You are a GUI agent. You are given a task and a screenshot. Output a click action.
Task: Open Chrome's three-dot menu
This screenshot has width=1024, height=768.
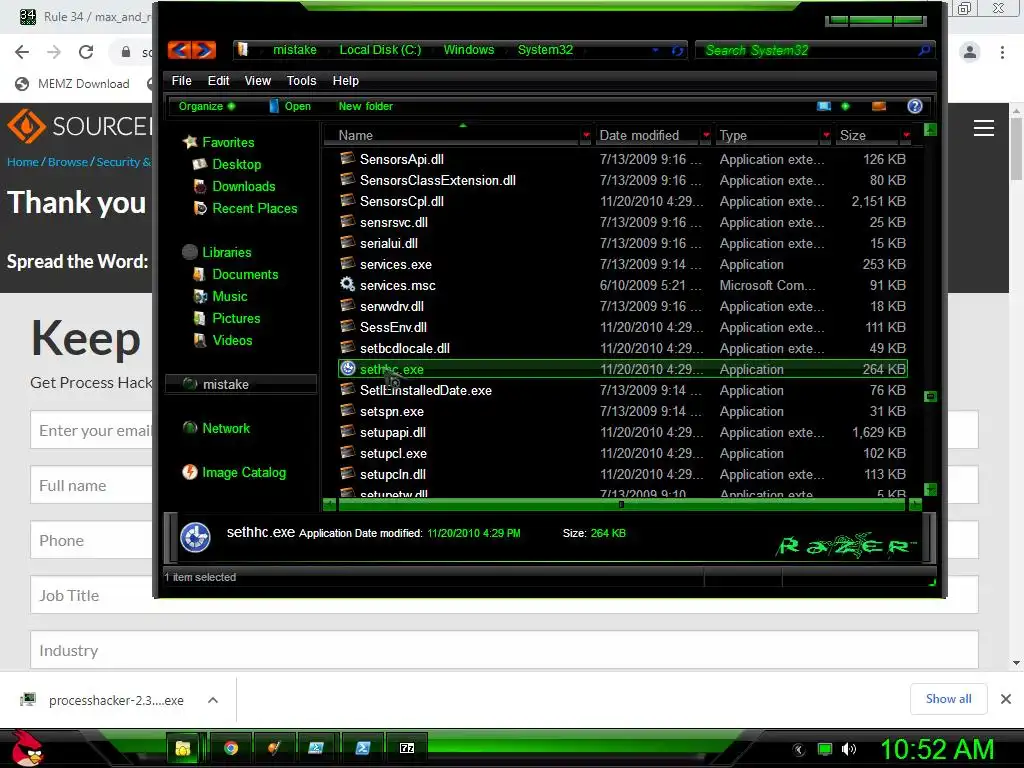click(x=1002, y=52)
